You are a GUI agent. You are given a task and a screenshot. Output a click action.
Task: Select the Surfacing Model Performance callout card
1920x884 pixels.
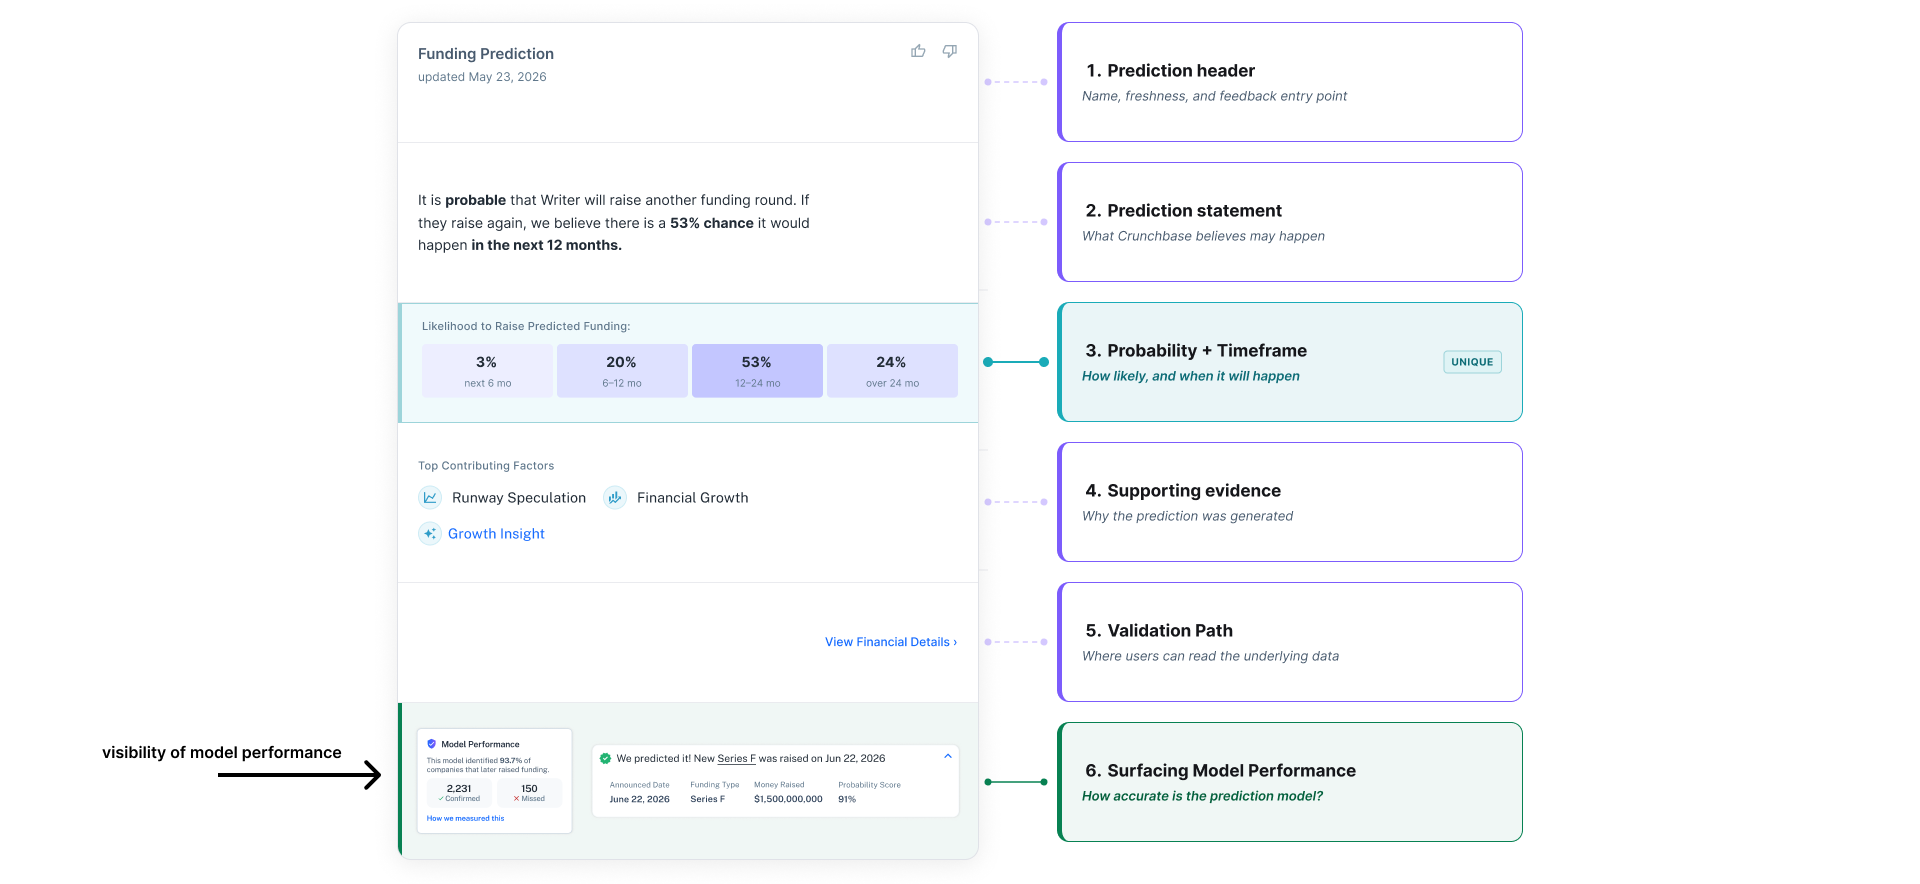pos(1290,782)
